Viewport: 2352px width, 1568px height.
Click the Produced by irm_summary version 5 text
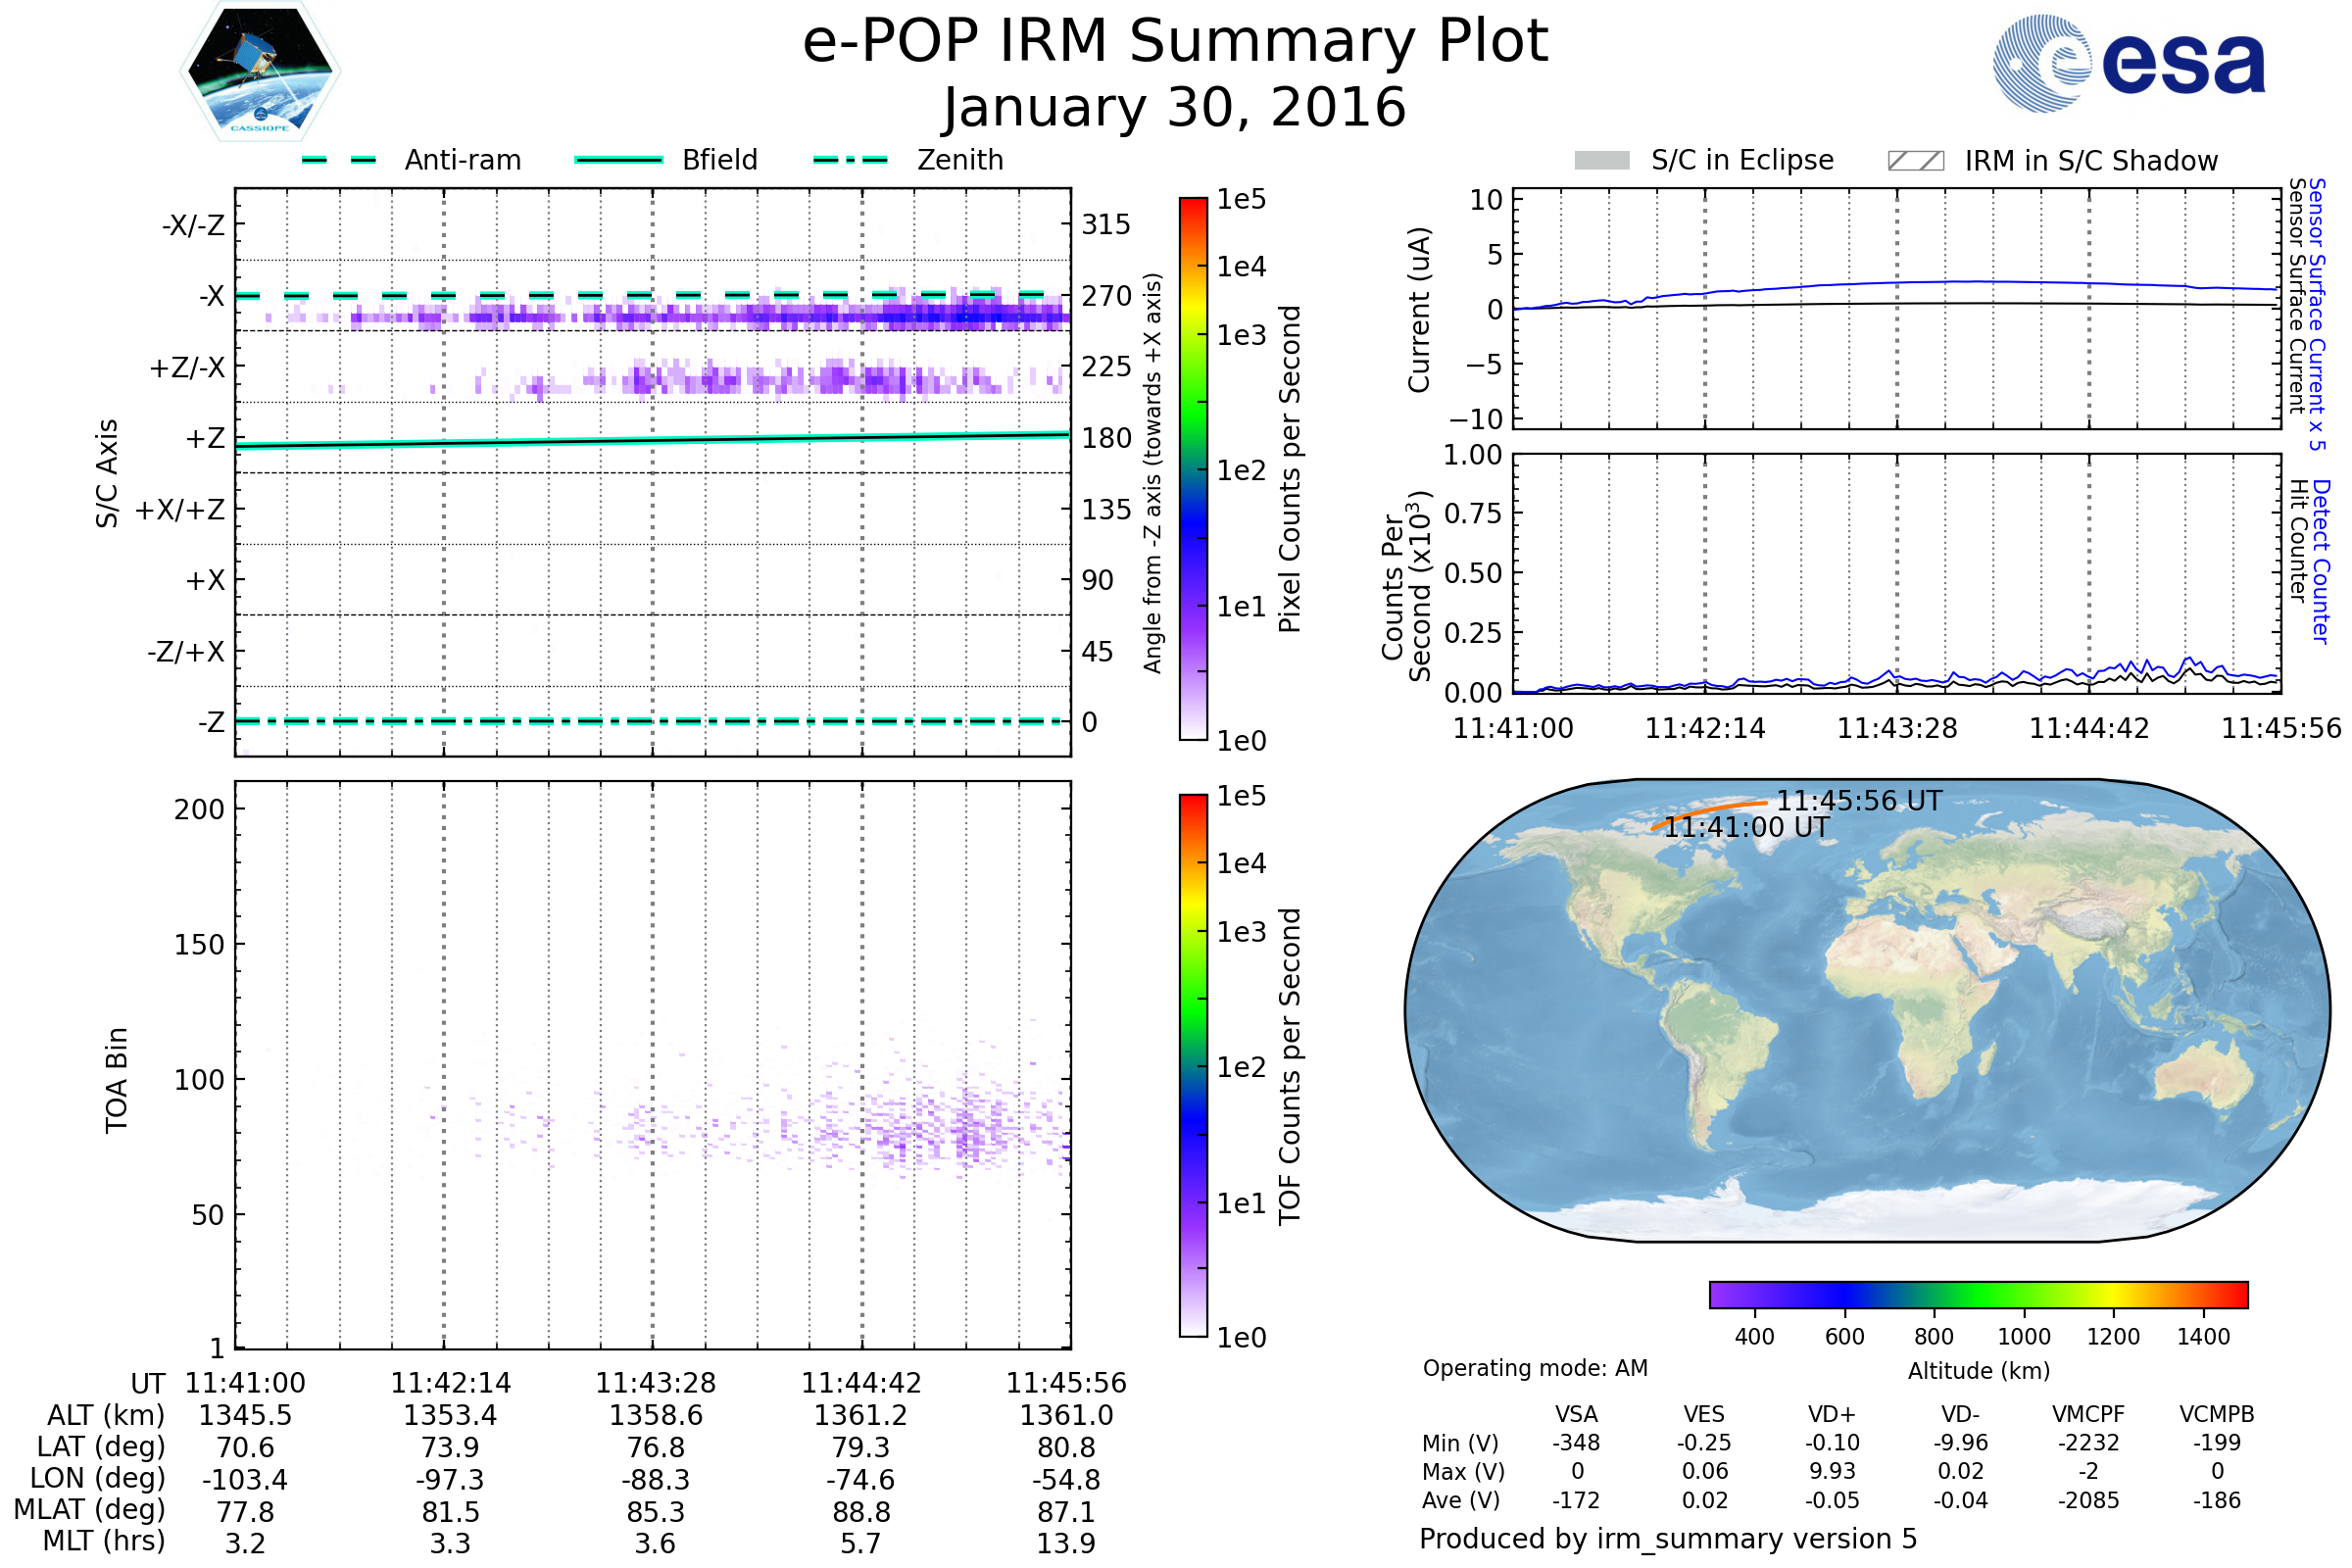(x=1668, y=1539)
